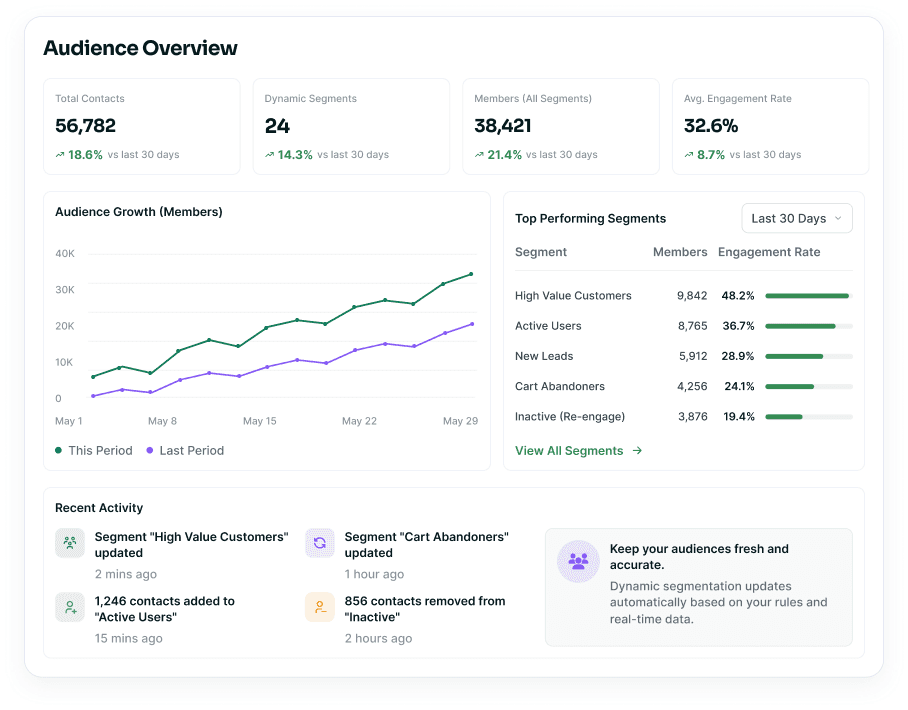The image size is (908, 710).
Task: Click the 9,842 members value
Action: [x=692, y=295]
